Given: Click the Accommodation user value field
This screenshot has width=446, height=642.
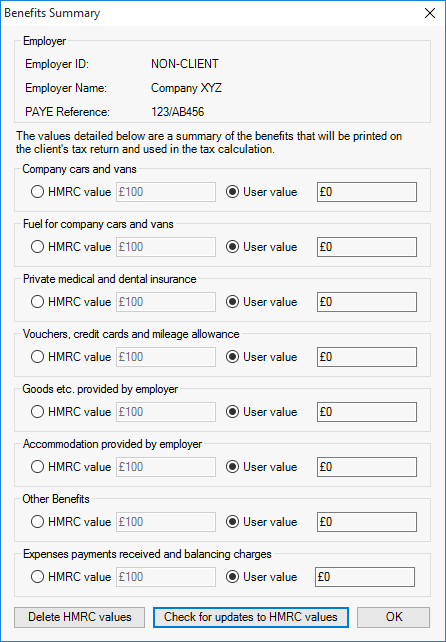Looking at the screenshot, I should pos(367,467).
